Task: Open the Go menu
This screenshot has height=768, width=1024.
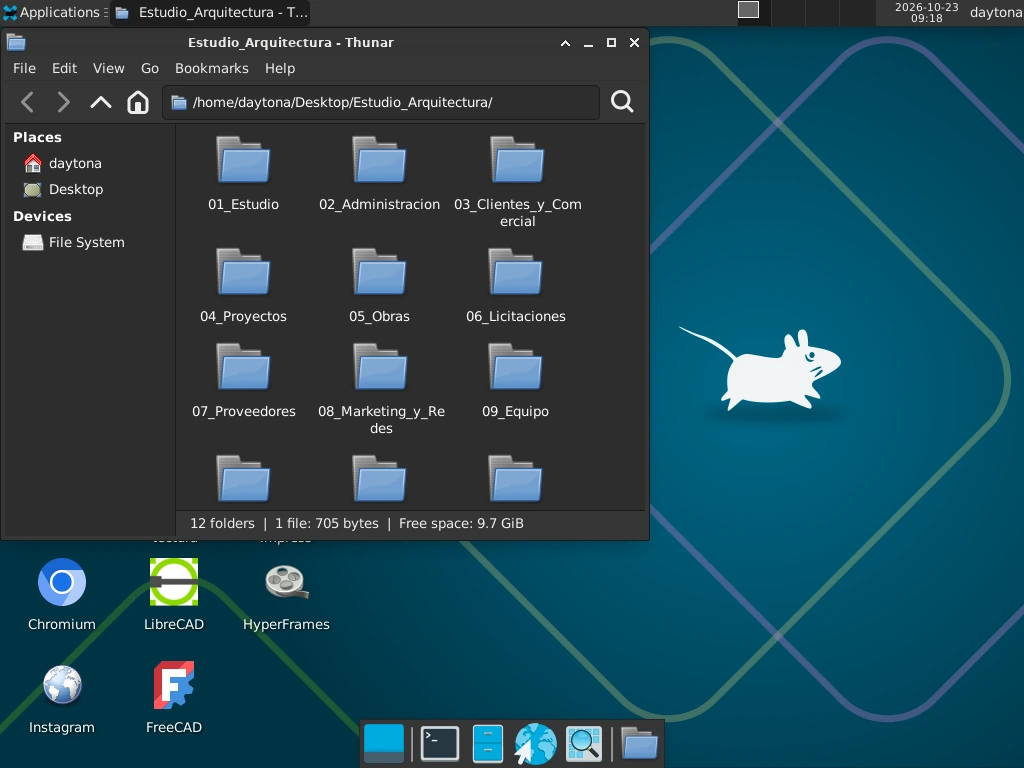Action: coord(150,69)
